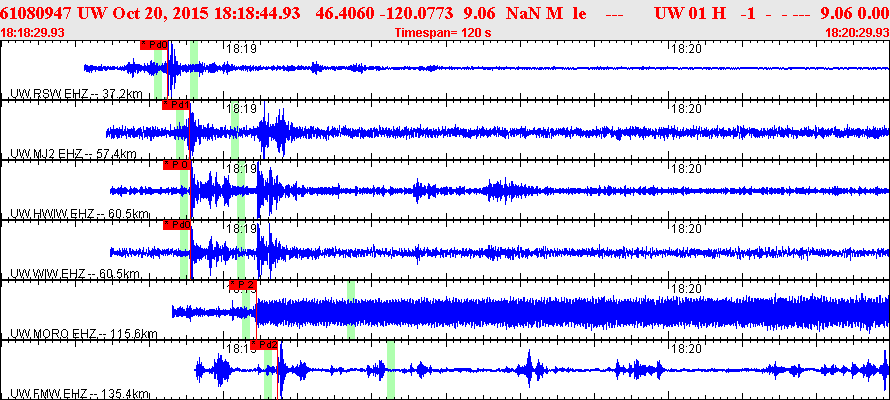Click the end time 18:20:29.93
The width and height of the screenshot is (890, 400).
pos(857,33)
